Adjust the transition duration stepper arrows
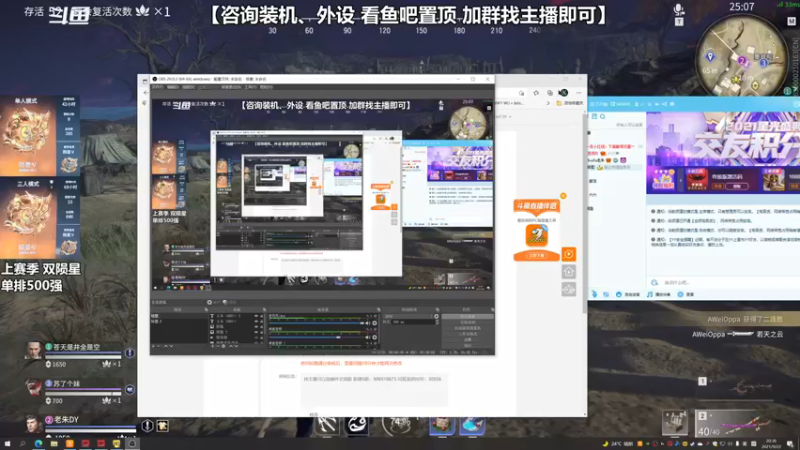Screen dimensions: 800x450 (437, 322)
